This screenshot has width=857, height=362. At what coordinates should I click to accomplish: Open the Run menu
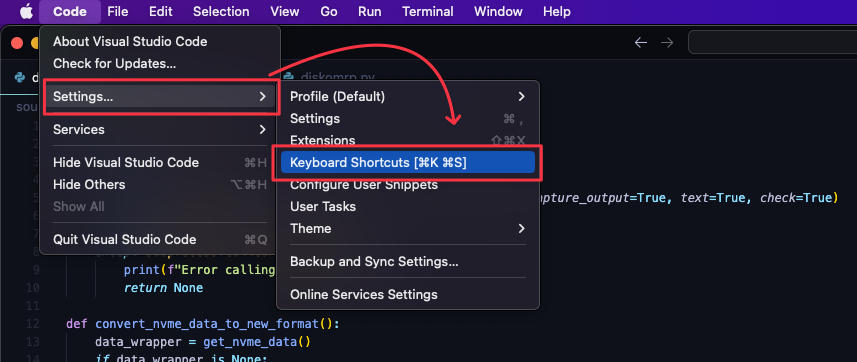click(x=370, y=11)
